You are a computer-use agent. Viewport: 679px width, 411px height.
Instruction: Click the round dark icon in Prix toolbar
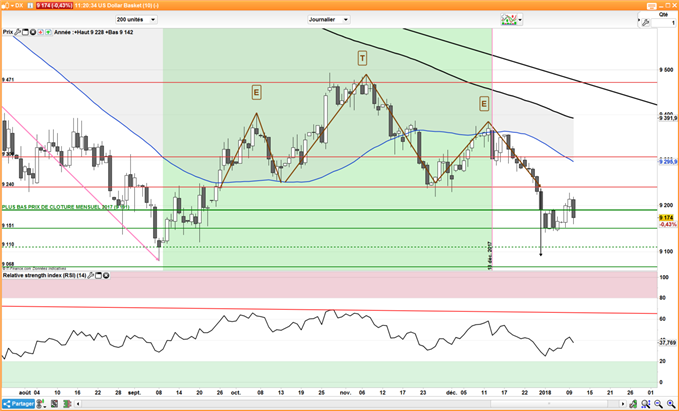click(33, 32)
